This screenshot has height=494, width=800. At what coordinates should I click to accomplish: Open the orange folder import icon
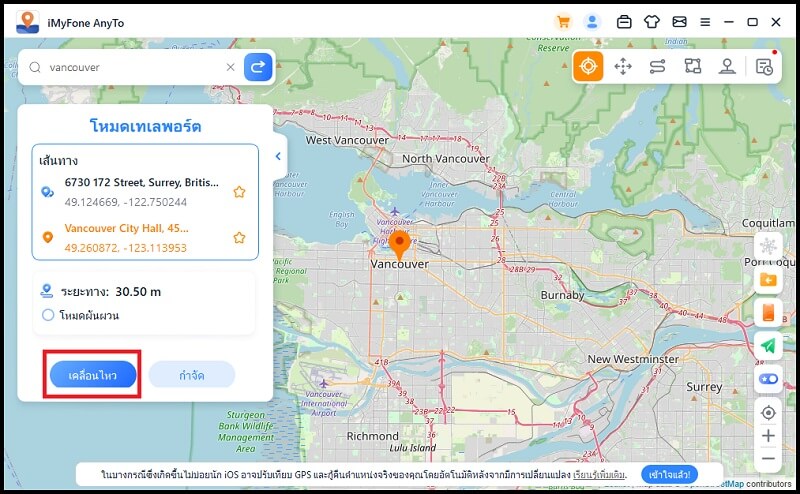[768, 280]
